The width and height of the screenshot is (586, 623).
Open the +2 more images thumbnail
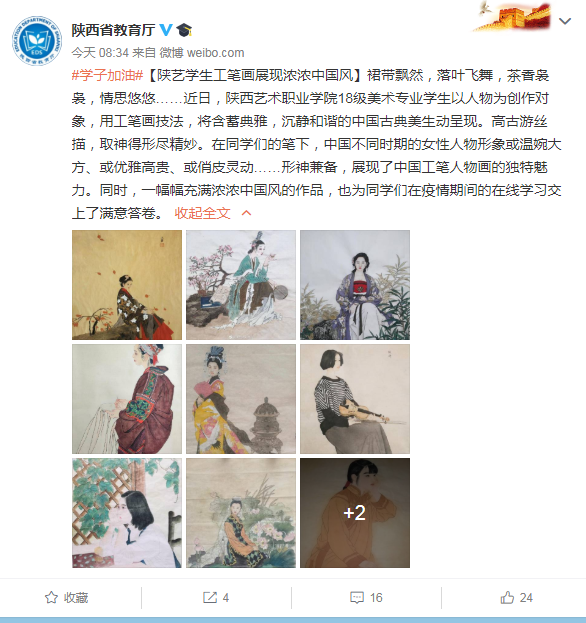click(355, 513)
